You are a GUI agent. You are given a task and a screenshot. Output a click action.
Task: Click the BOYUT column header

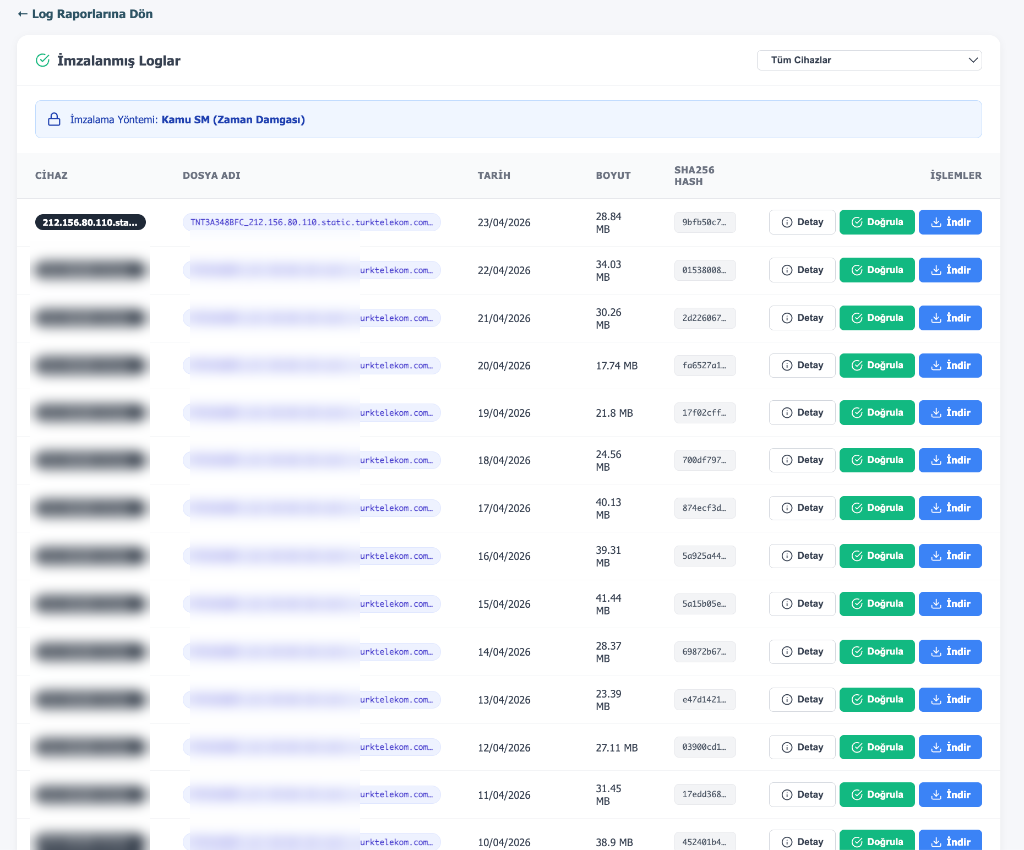coord(613,176)
